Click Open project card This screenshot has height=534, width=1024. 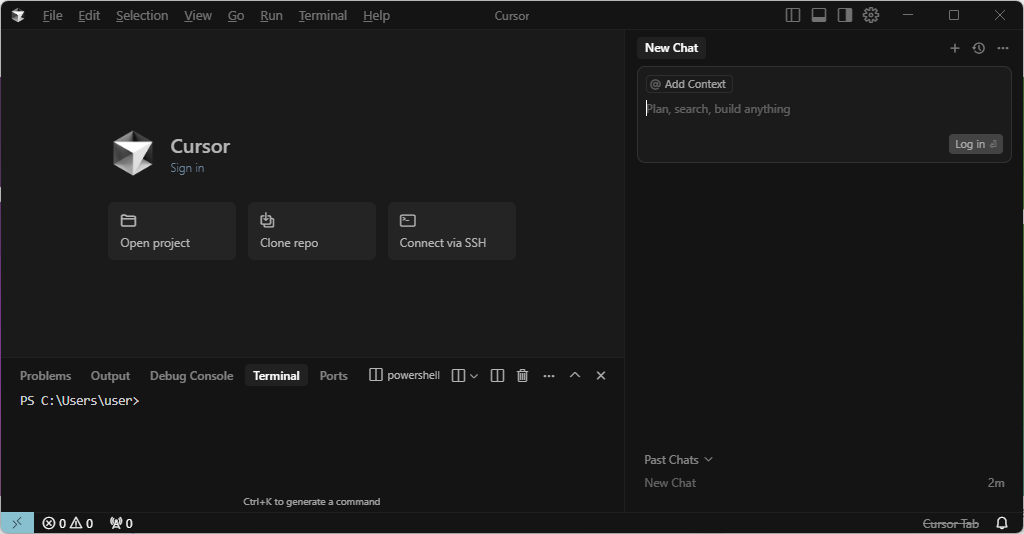click(172, 231)
